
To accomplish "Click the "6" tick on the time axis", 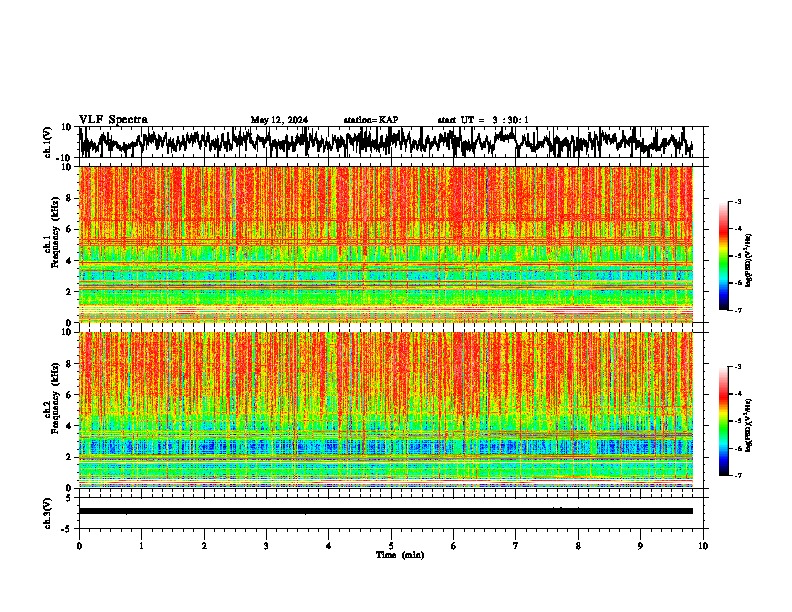I will (454, 546).
